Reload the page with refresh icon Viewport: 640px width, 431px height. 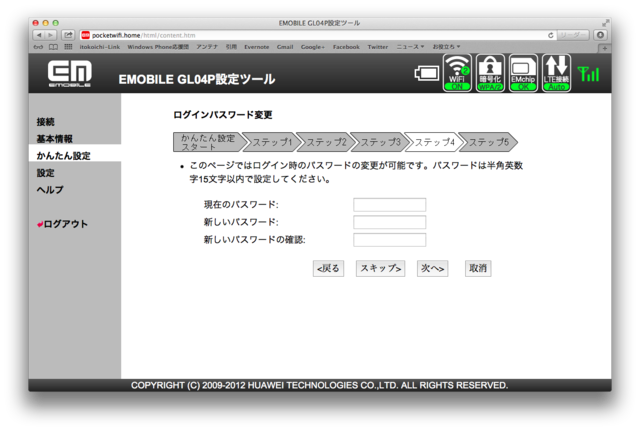[550, 35]
